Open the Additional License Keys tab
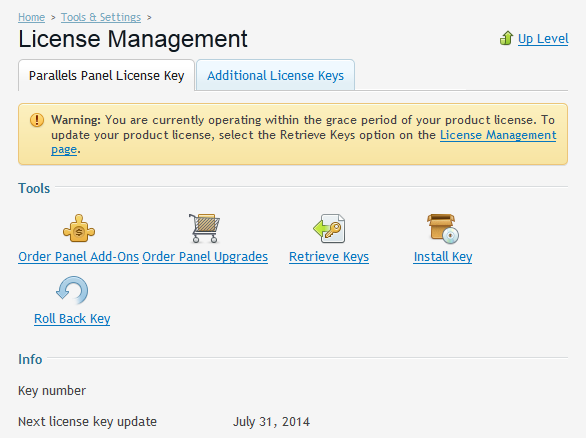The height and width of the screenshot is (438, 586). pyautogui.click(x=275, y=75)
